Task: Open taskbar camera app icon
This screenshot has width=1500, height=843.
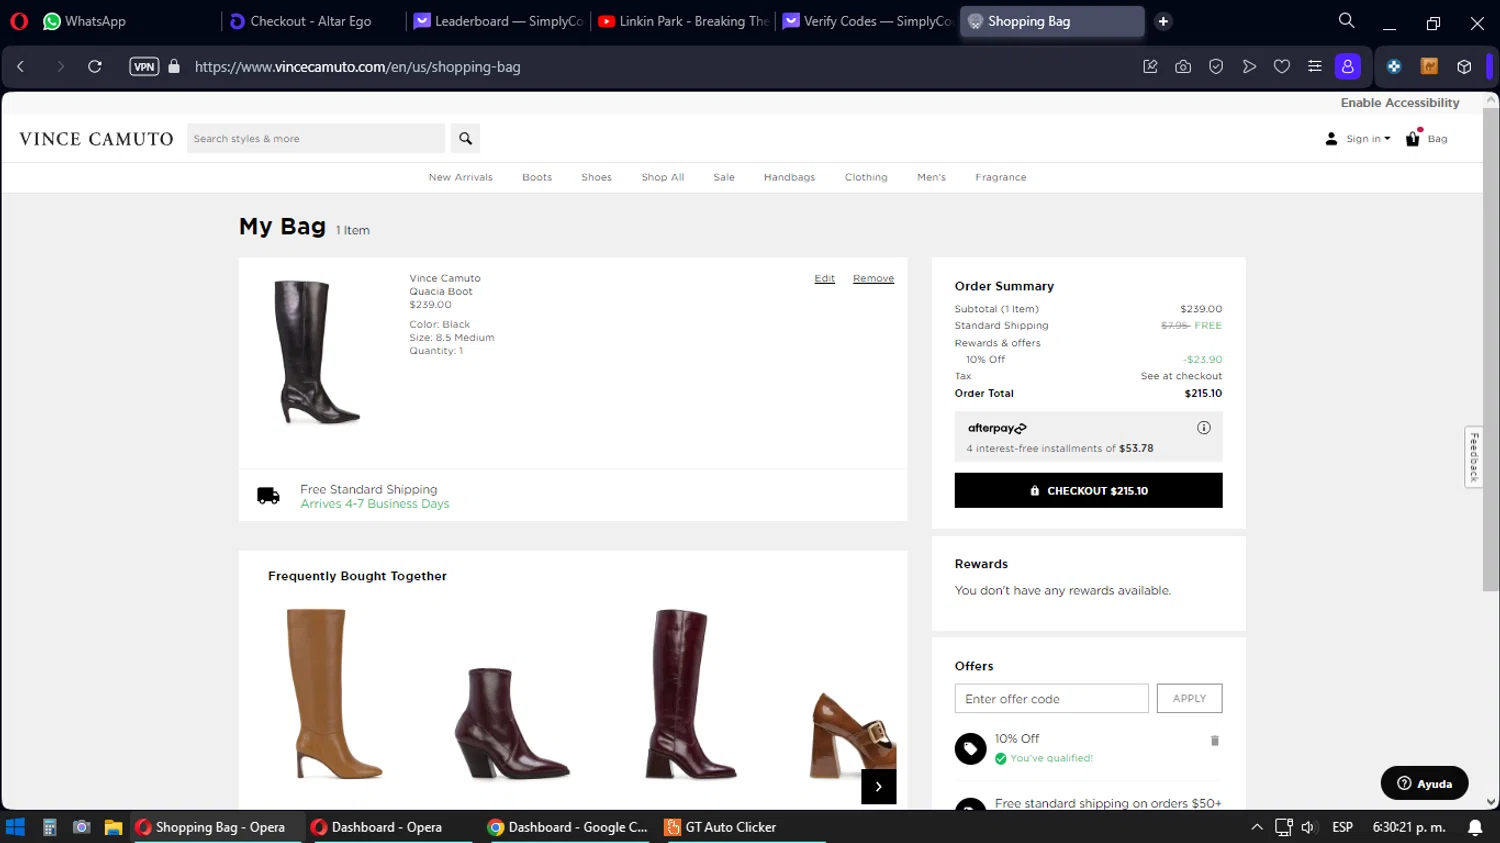Action: point(82,827)
